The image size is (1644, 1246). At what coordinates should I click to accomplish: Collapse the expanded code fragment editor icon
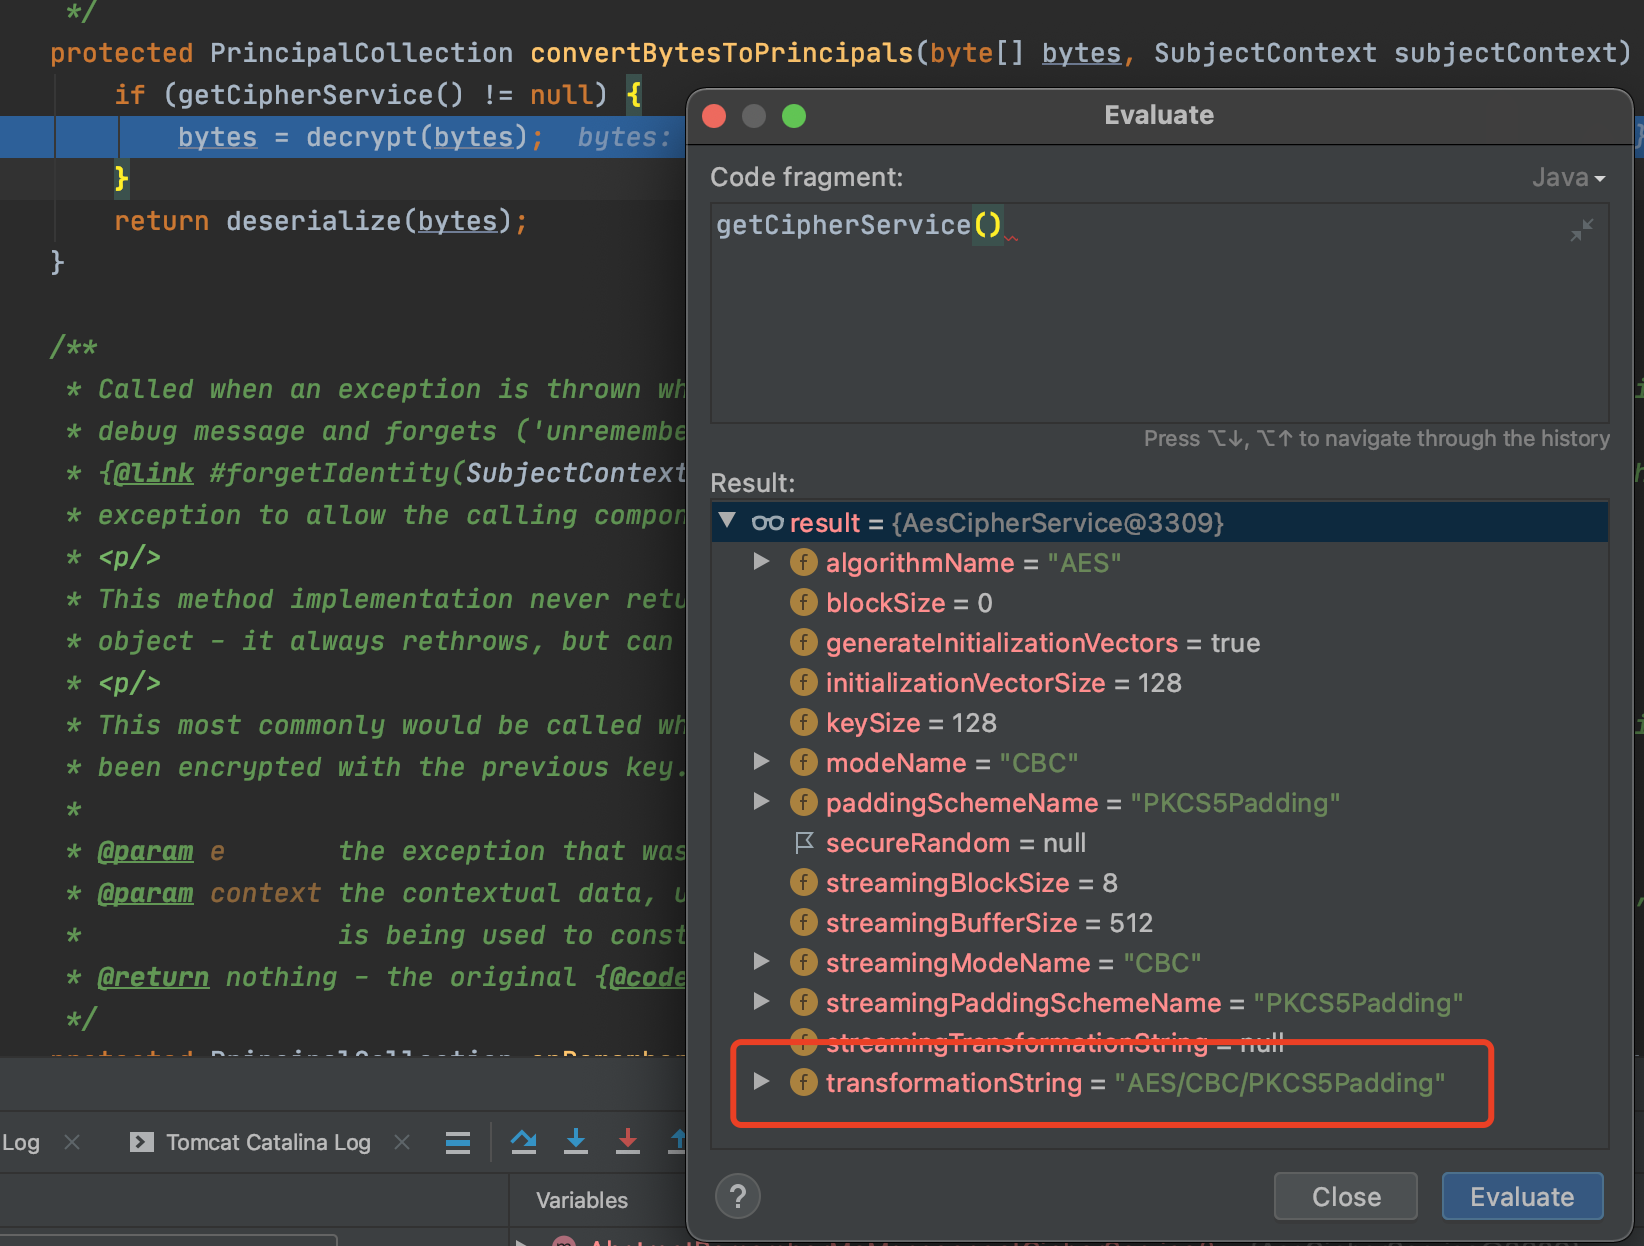pyautogui.click(x=1581, y=231)
